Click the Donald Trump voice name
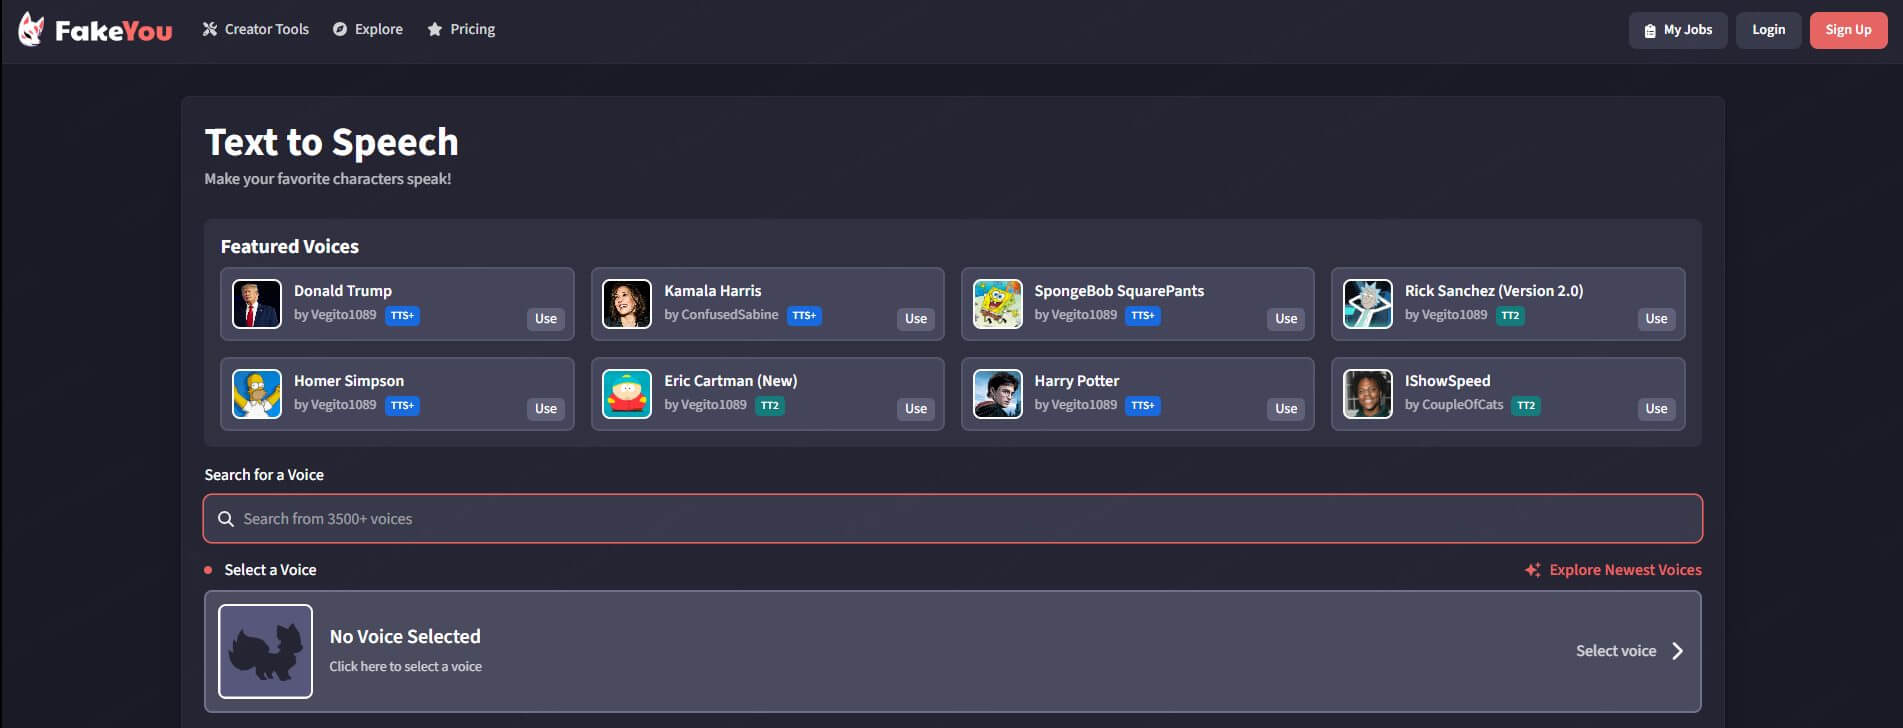 pyautogui.click(x=343, y=291)
